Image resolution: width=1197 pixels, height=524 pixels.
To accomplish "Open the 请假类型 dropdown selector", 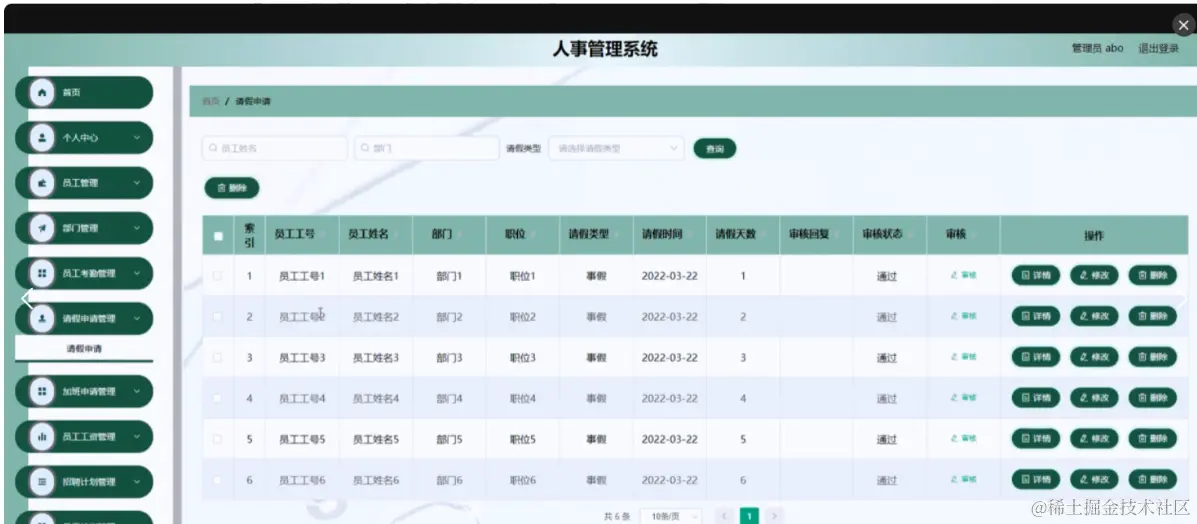I will [617, 148].
